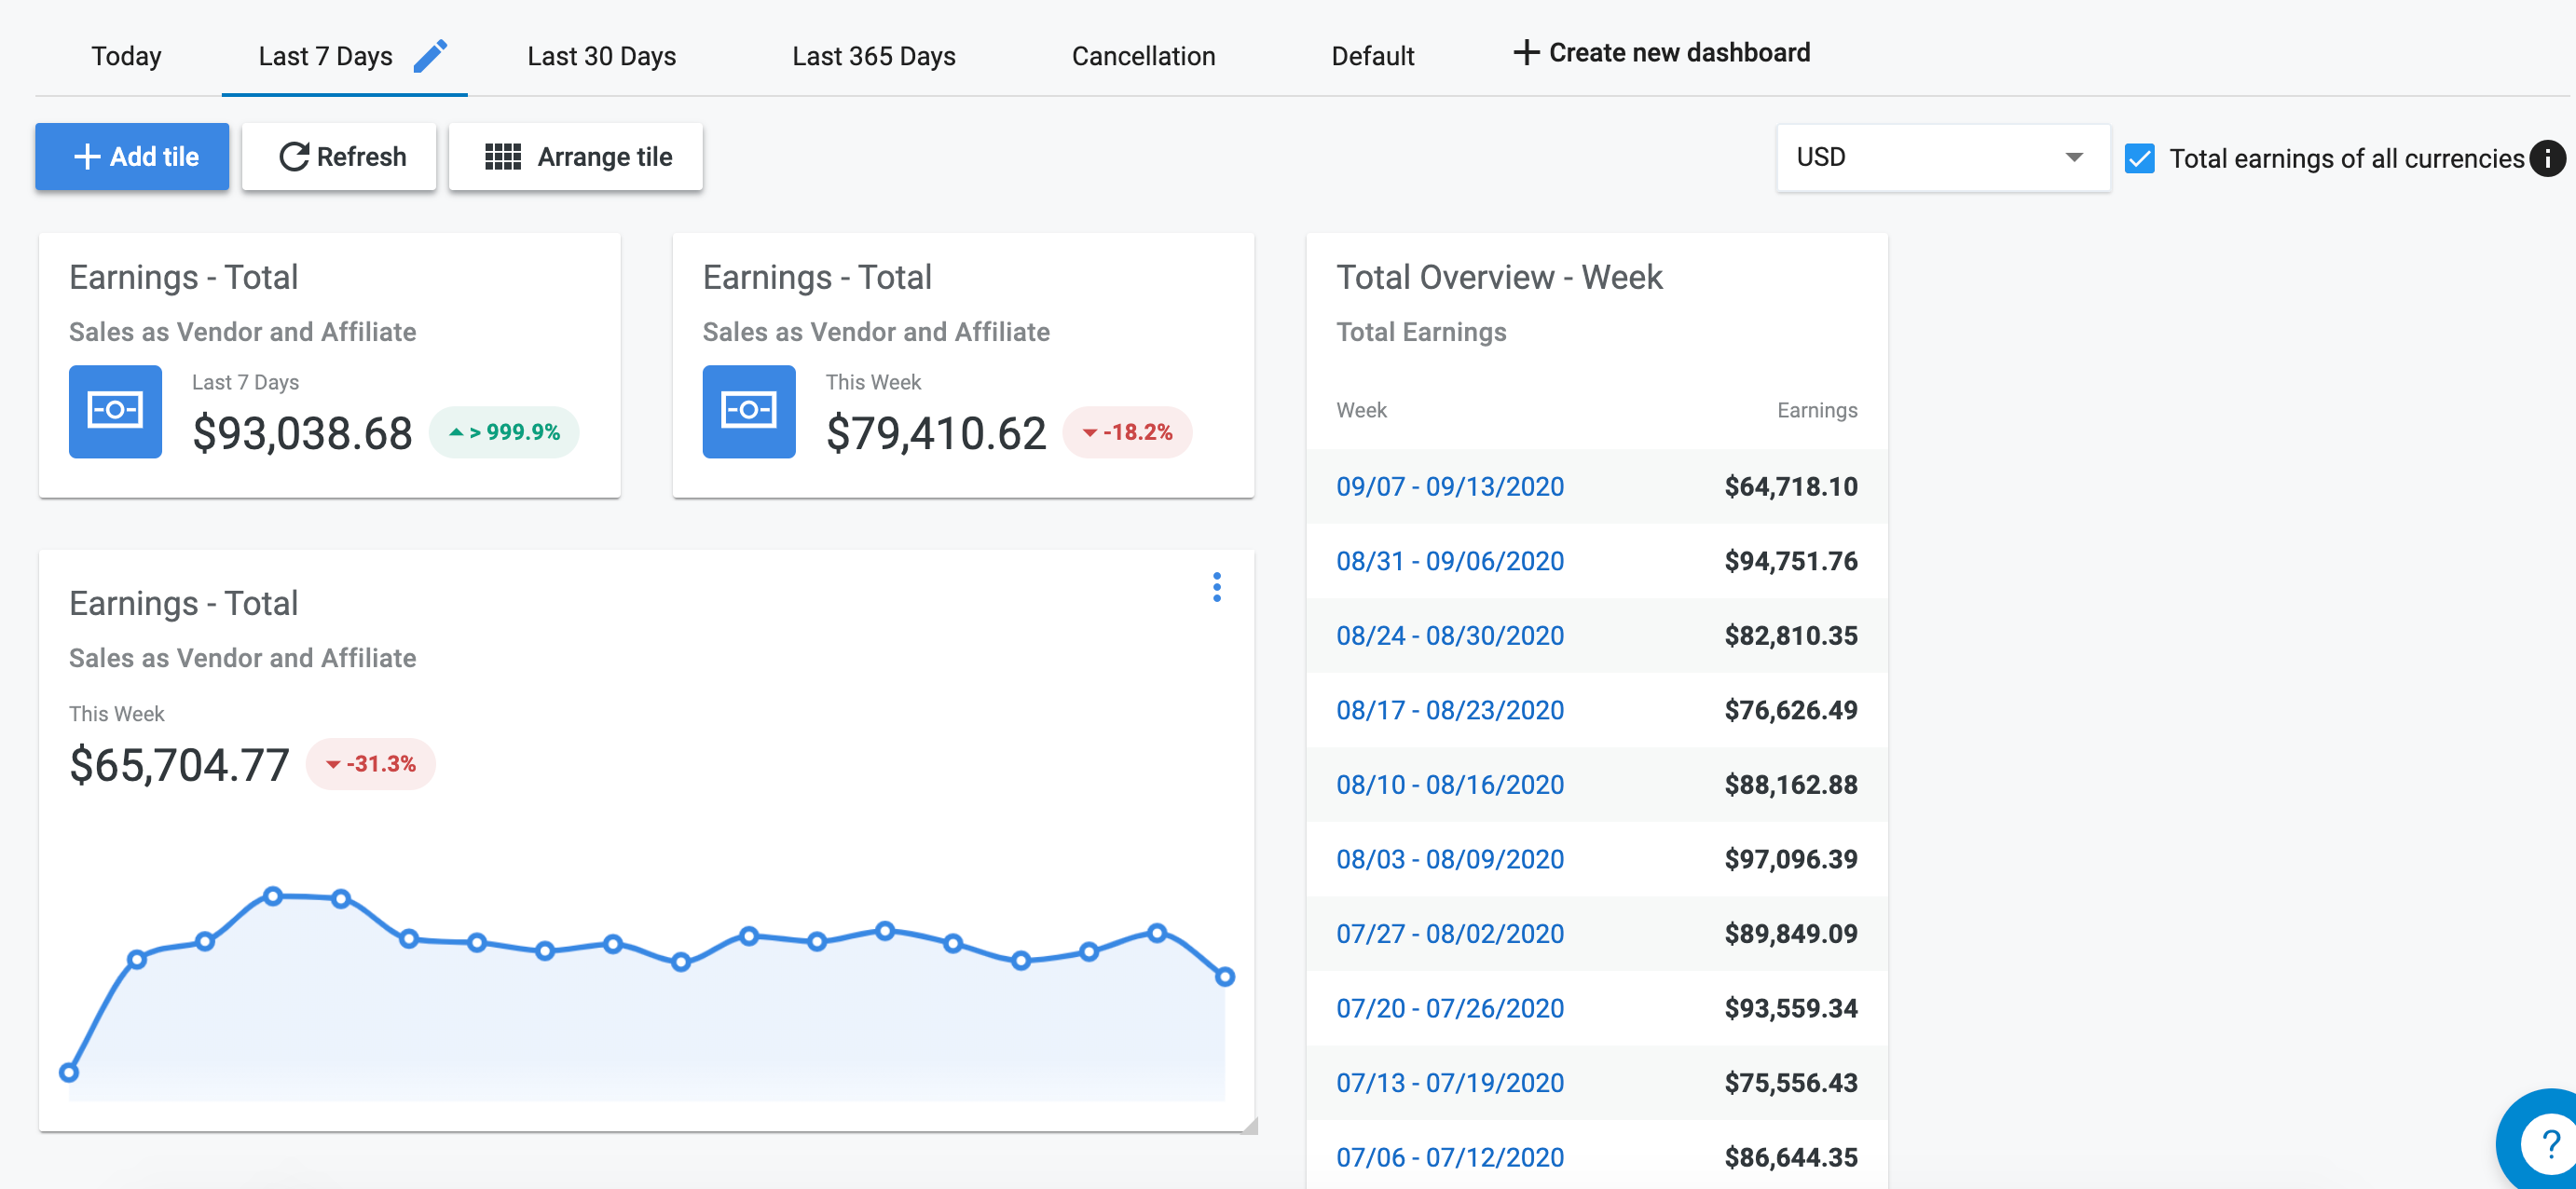Image resolution: width=2576 pixels, height=1189 pixels.
Task: Open the three-dot menu on earnings chart tile
Action: (x=1216, y=587)
